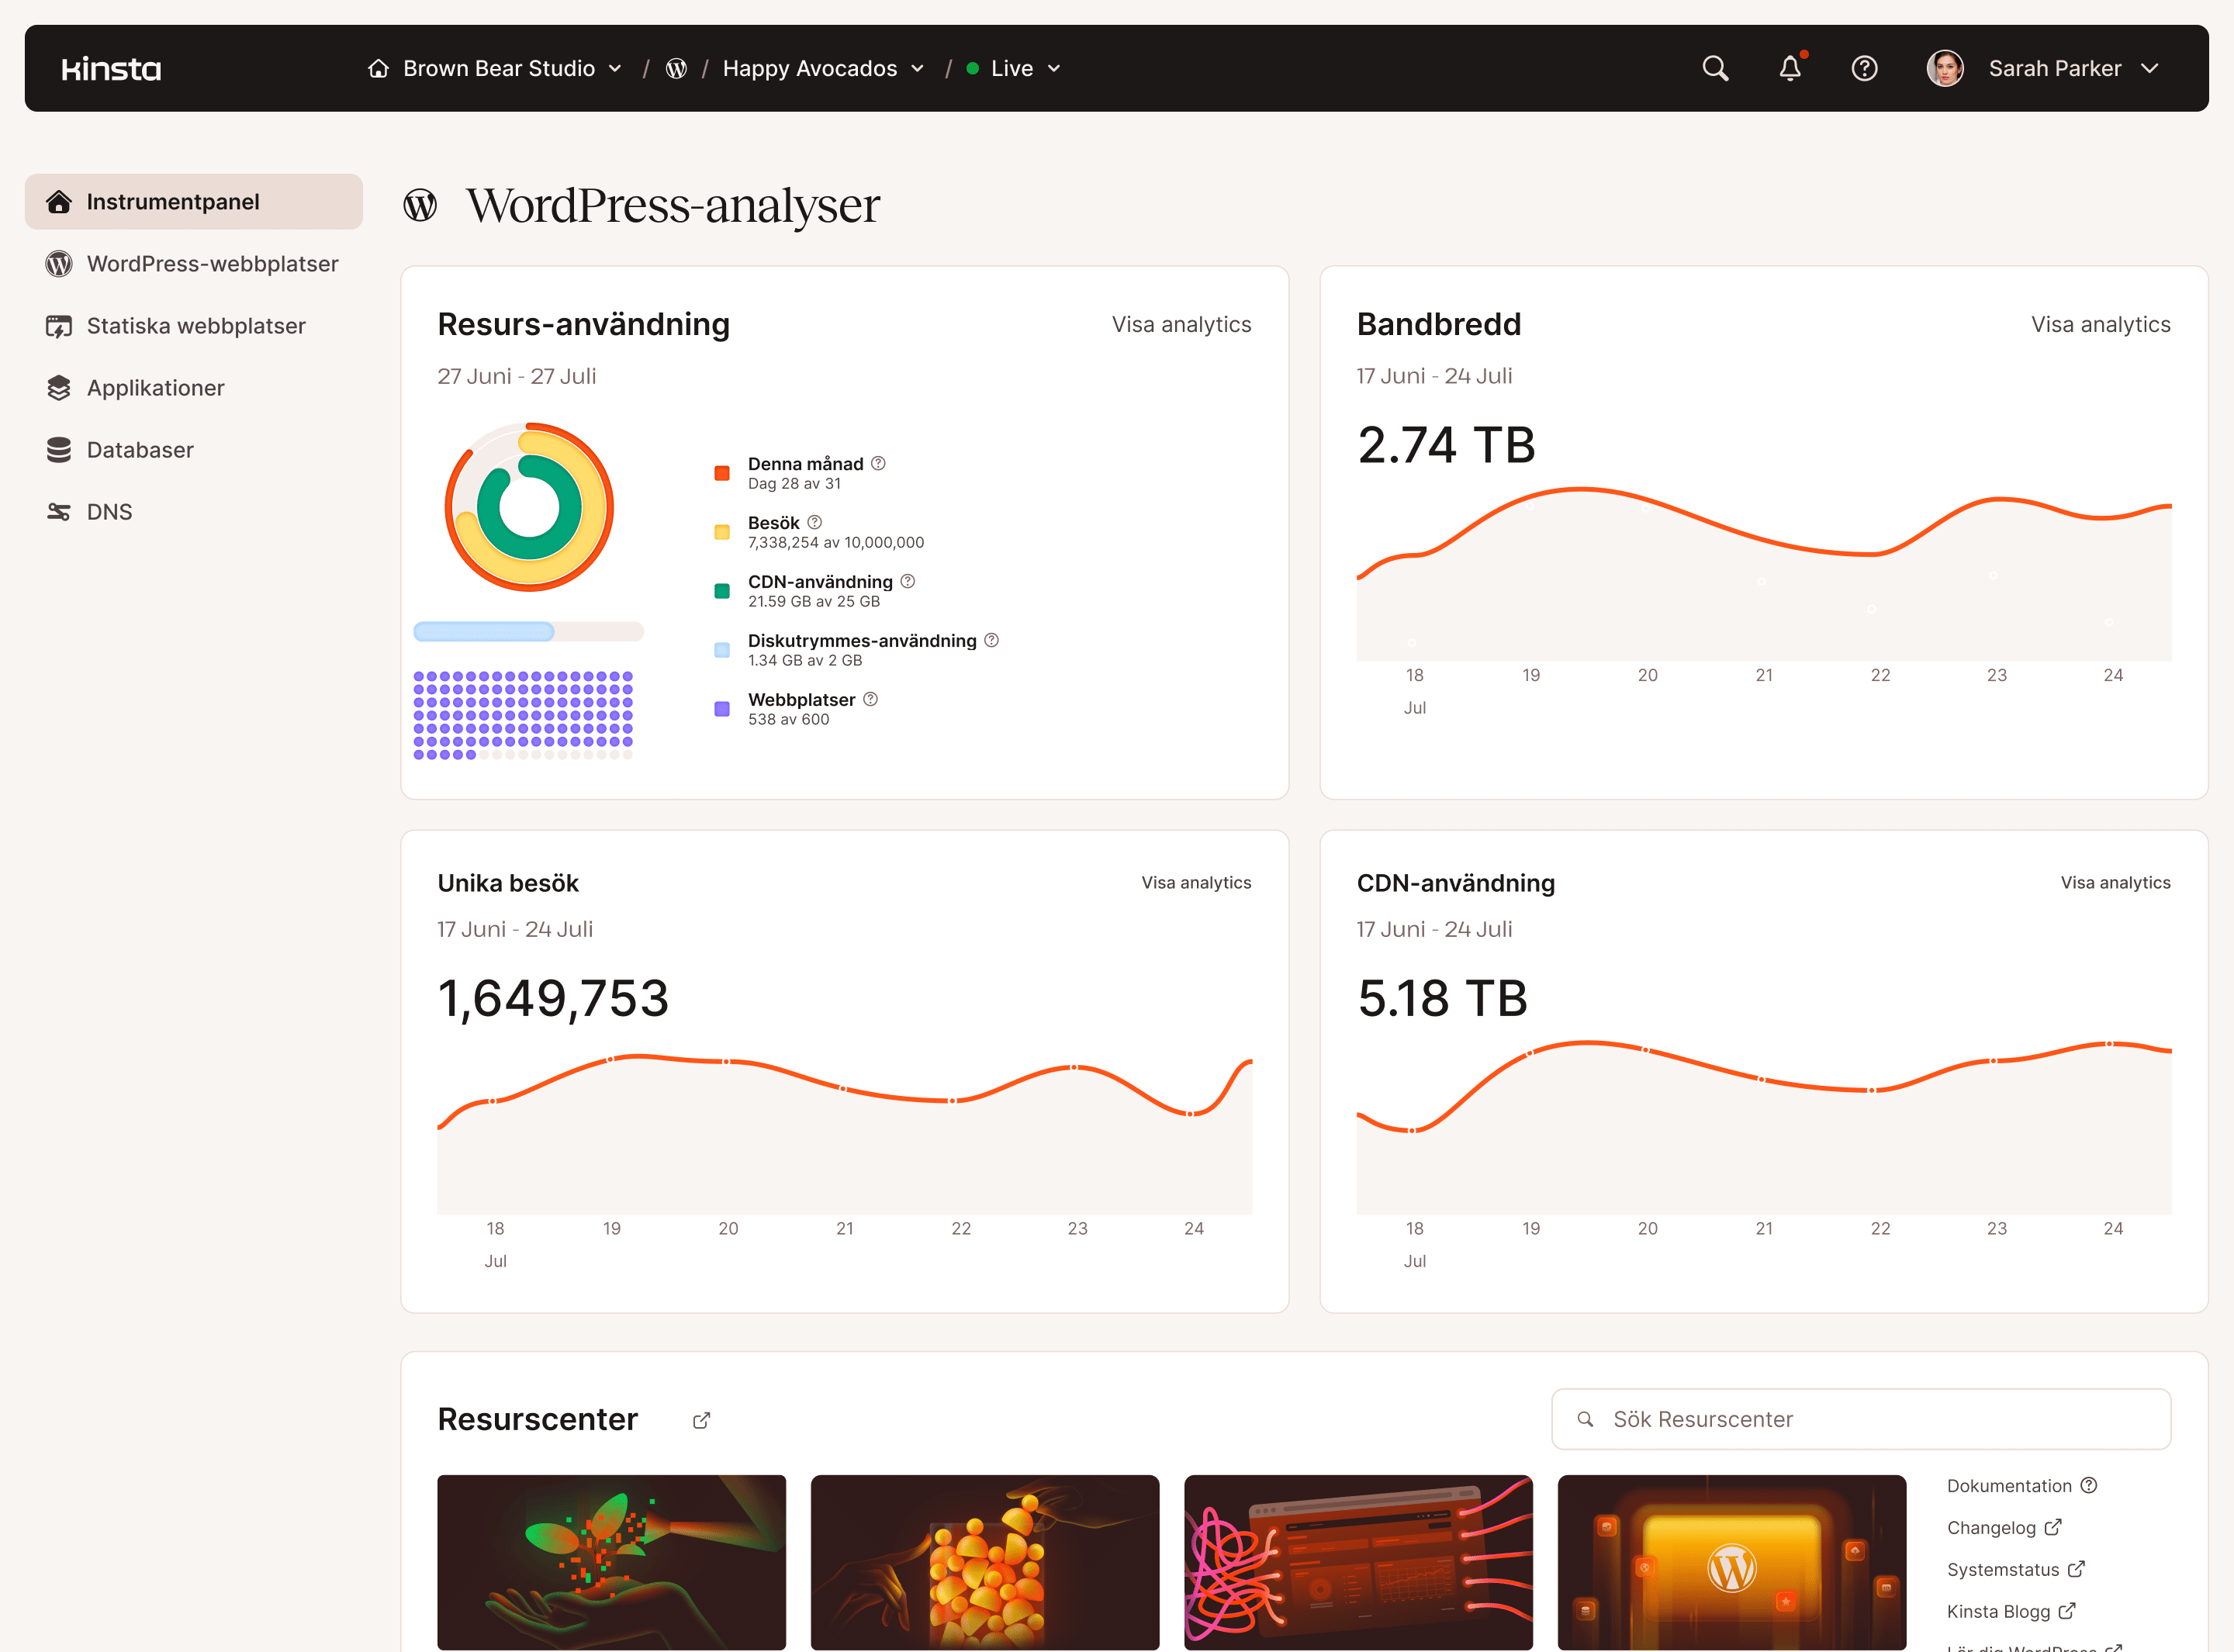Click the disk usage progress bar
This screenshot has width=2234, height=1652.
tap(528, 631)
